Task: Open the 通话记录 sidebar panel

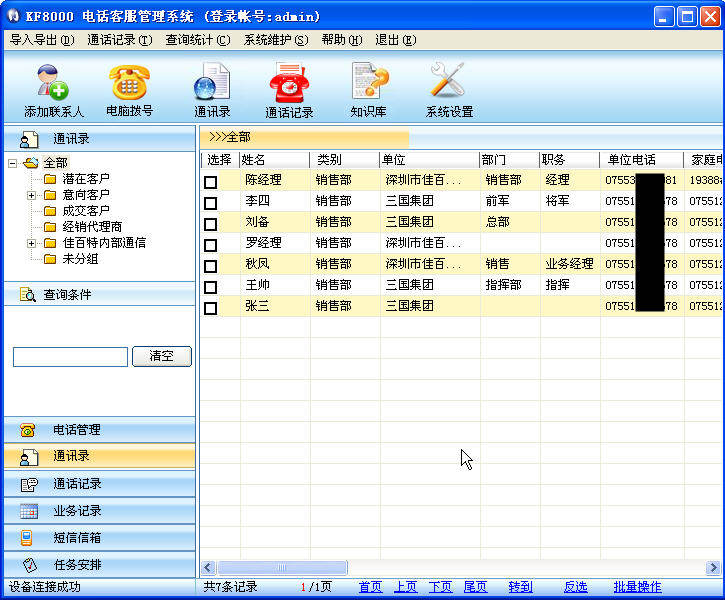Action: pyautogui.click(x=100, y=484)
